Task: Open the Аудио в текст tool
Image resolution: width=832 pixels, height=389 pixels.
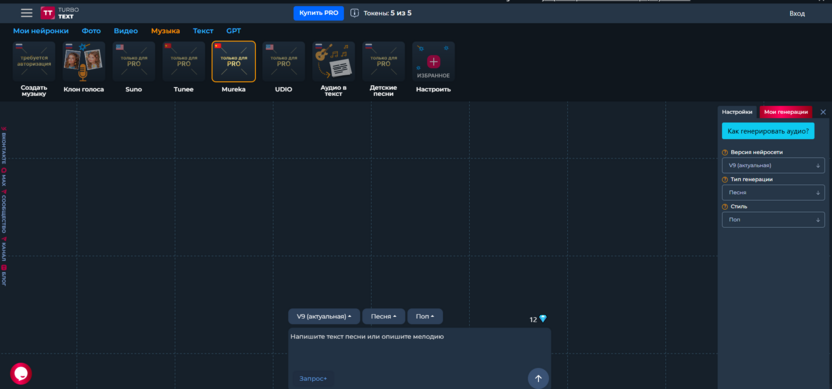Action: click(x=333, y=70)
